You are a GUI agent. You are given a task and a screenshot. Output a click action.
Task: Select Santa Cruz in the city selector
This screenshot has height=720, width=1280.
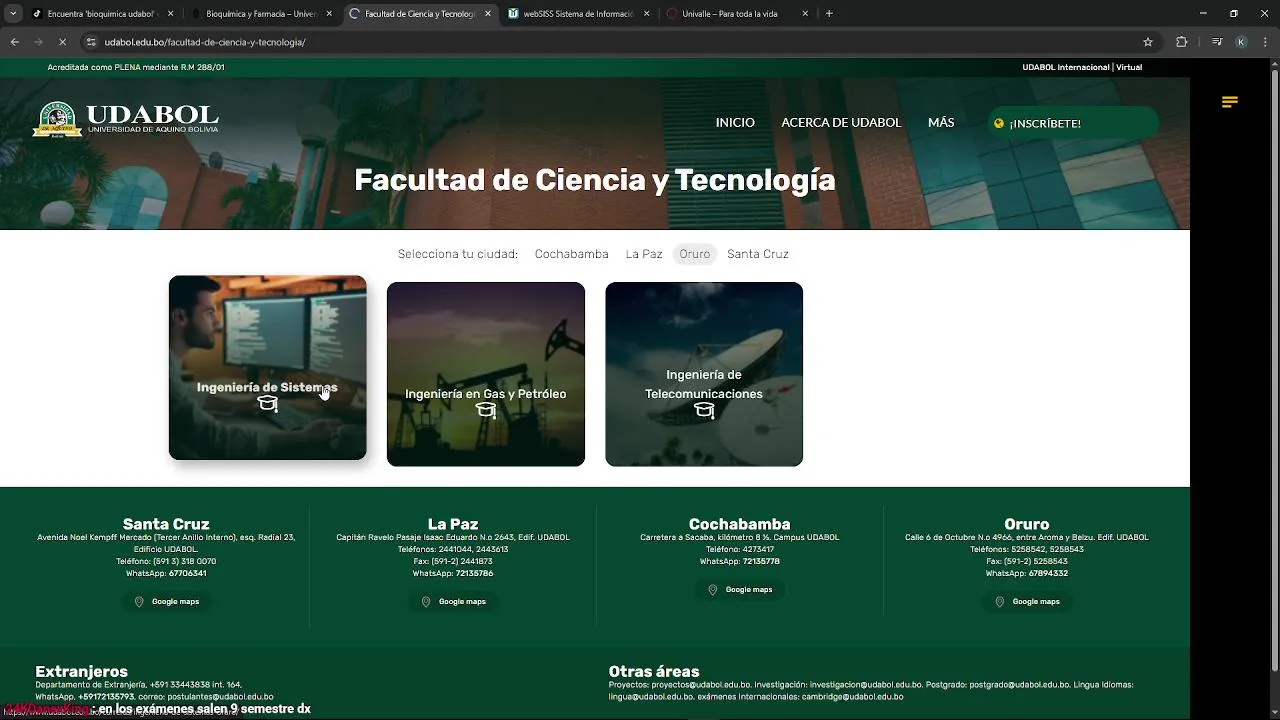[758, 254]
